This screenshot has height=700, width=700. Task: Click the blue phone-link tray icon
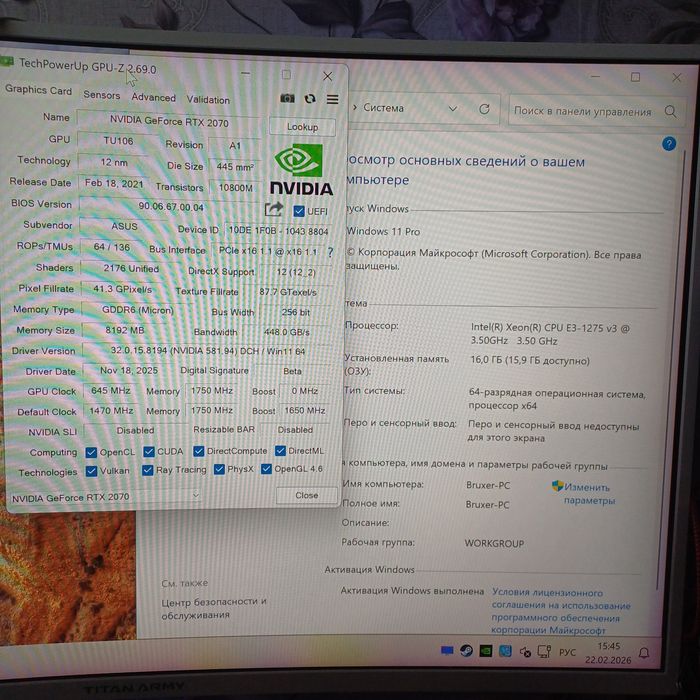pyautogui.click(x=505, y=651)
